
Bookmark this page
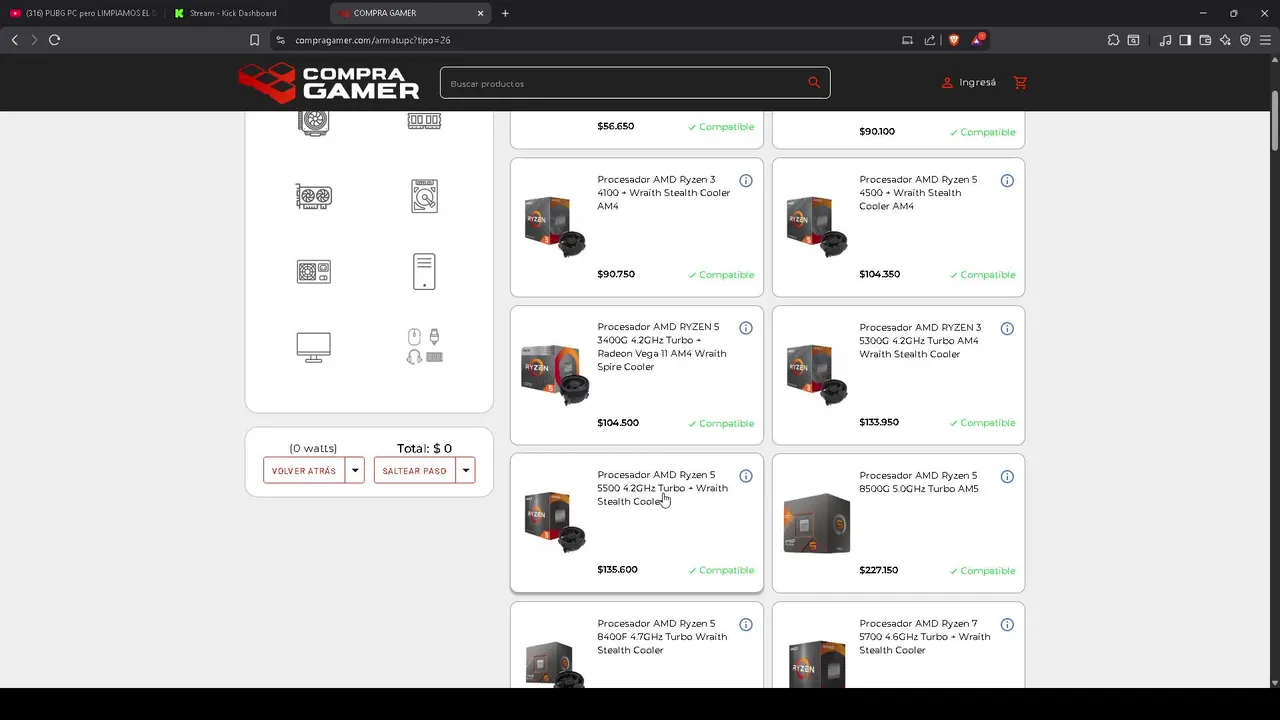click(254, 40)
